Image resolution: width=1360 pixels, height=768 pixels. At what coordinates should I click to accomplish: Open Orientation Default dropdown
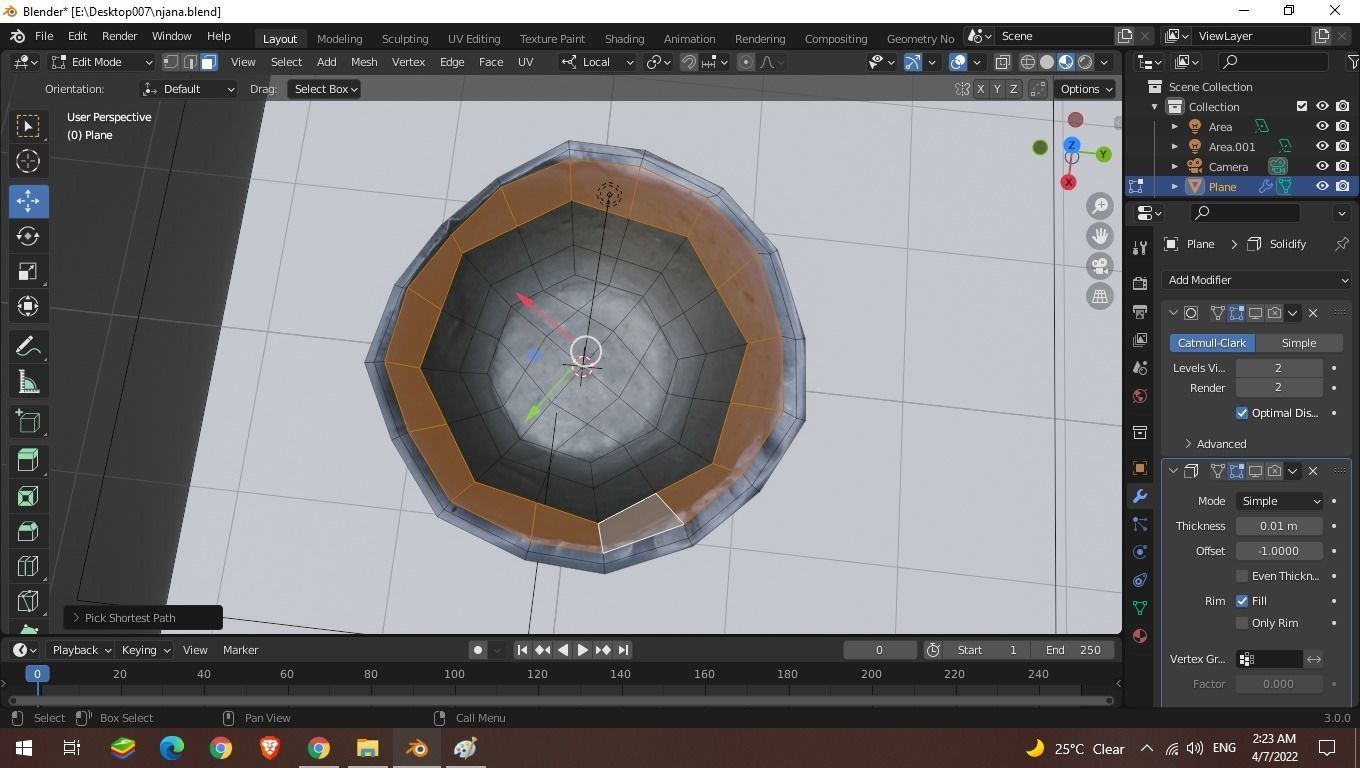point(189,89)
